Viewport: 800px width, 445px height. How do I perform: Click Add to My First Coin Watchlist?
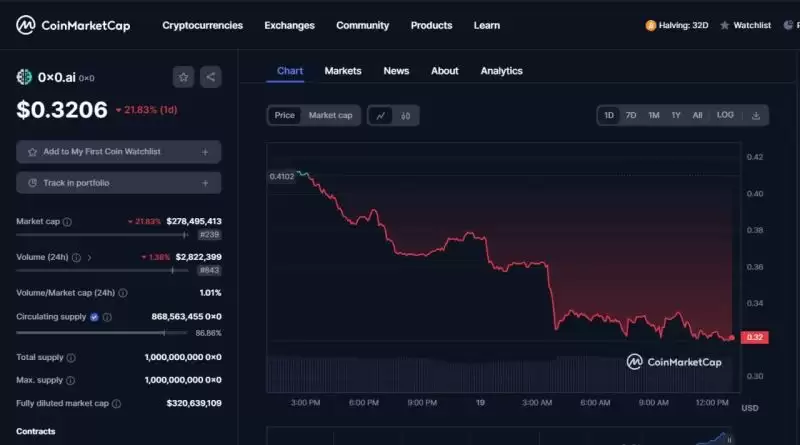[x=118, y=152]
